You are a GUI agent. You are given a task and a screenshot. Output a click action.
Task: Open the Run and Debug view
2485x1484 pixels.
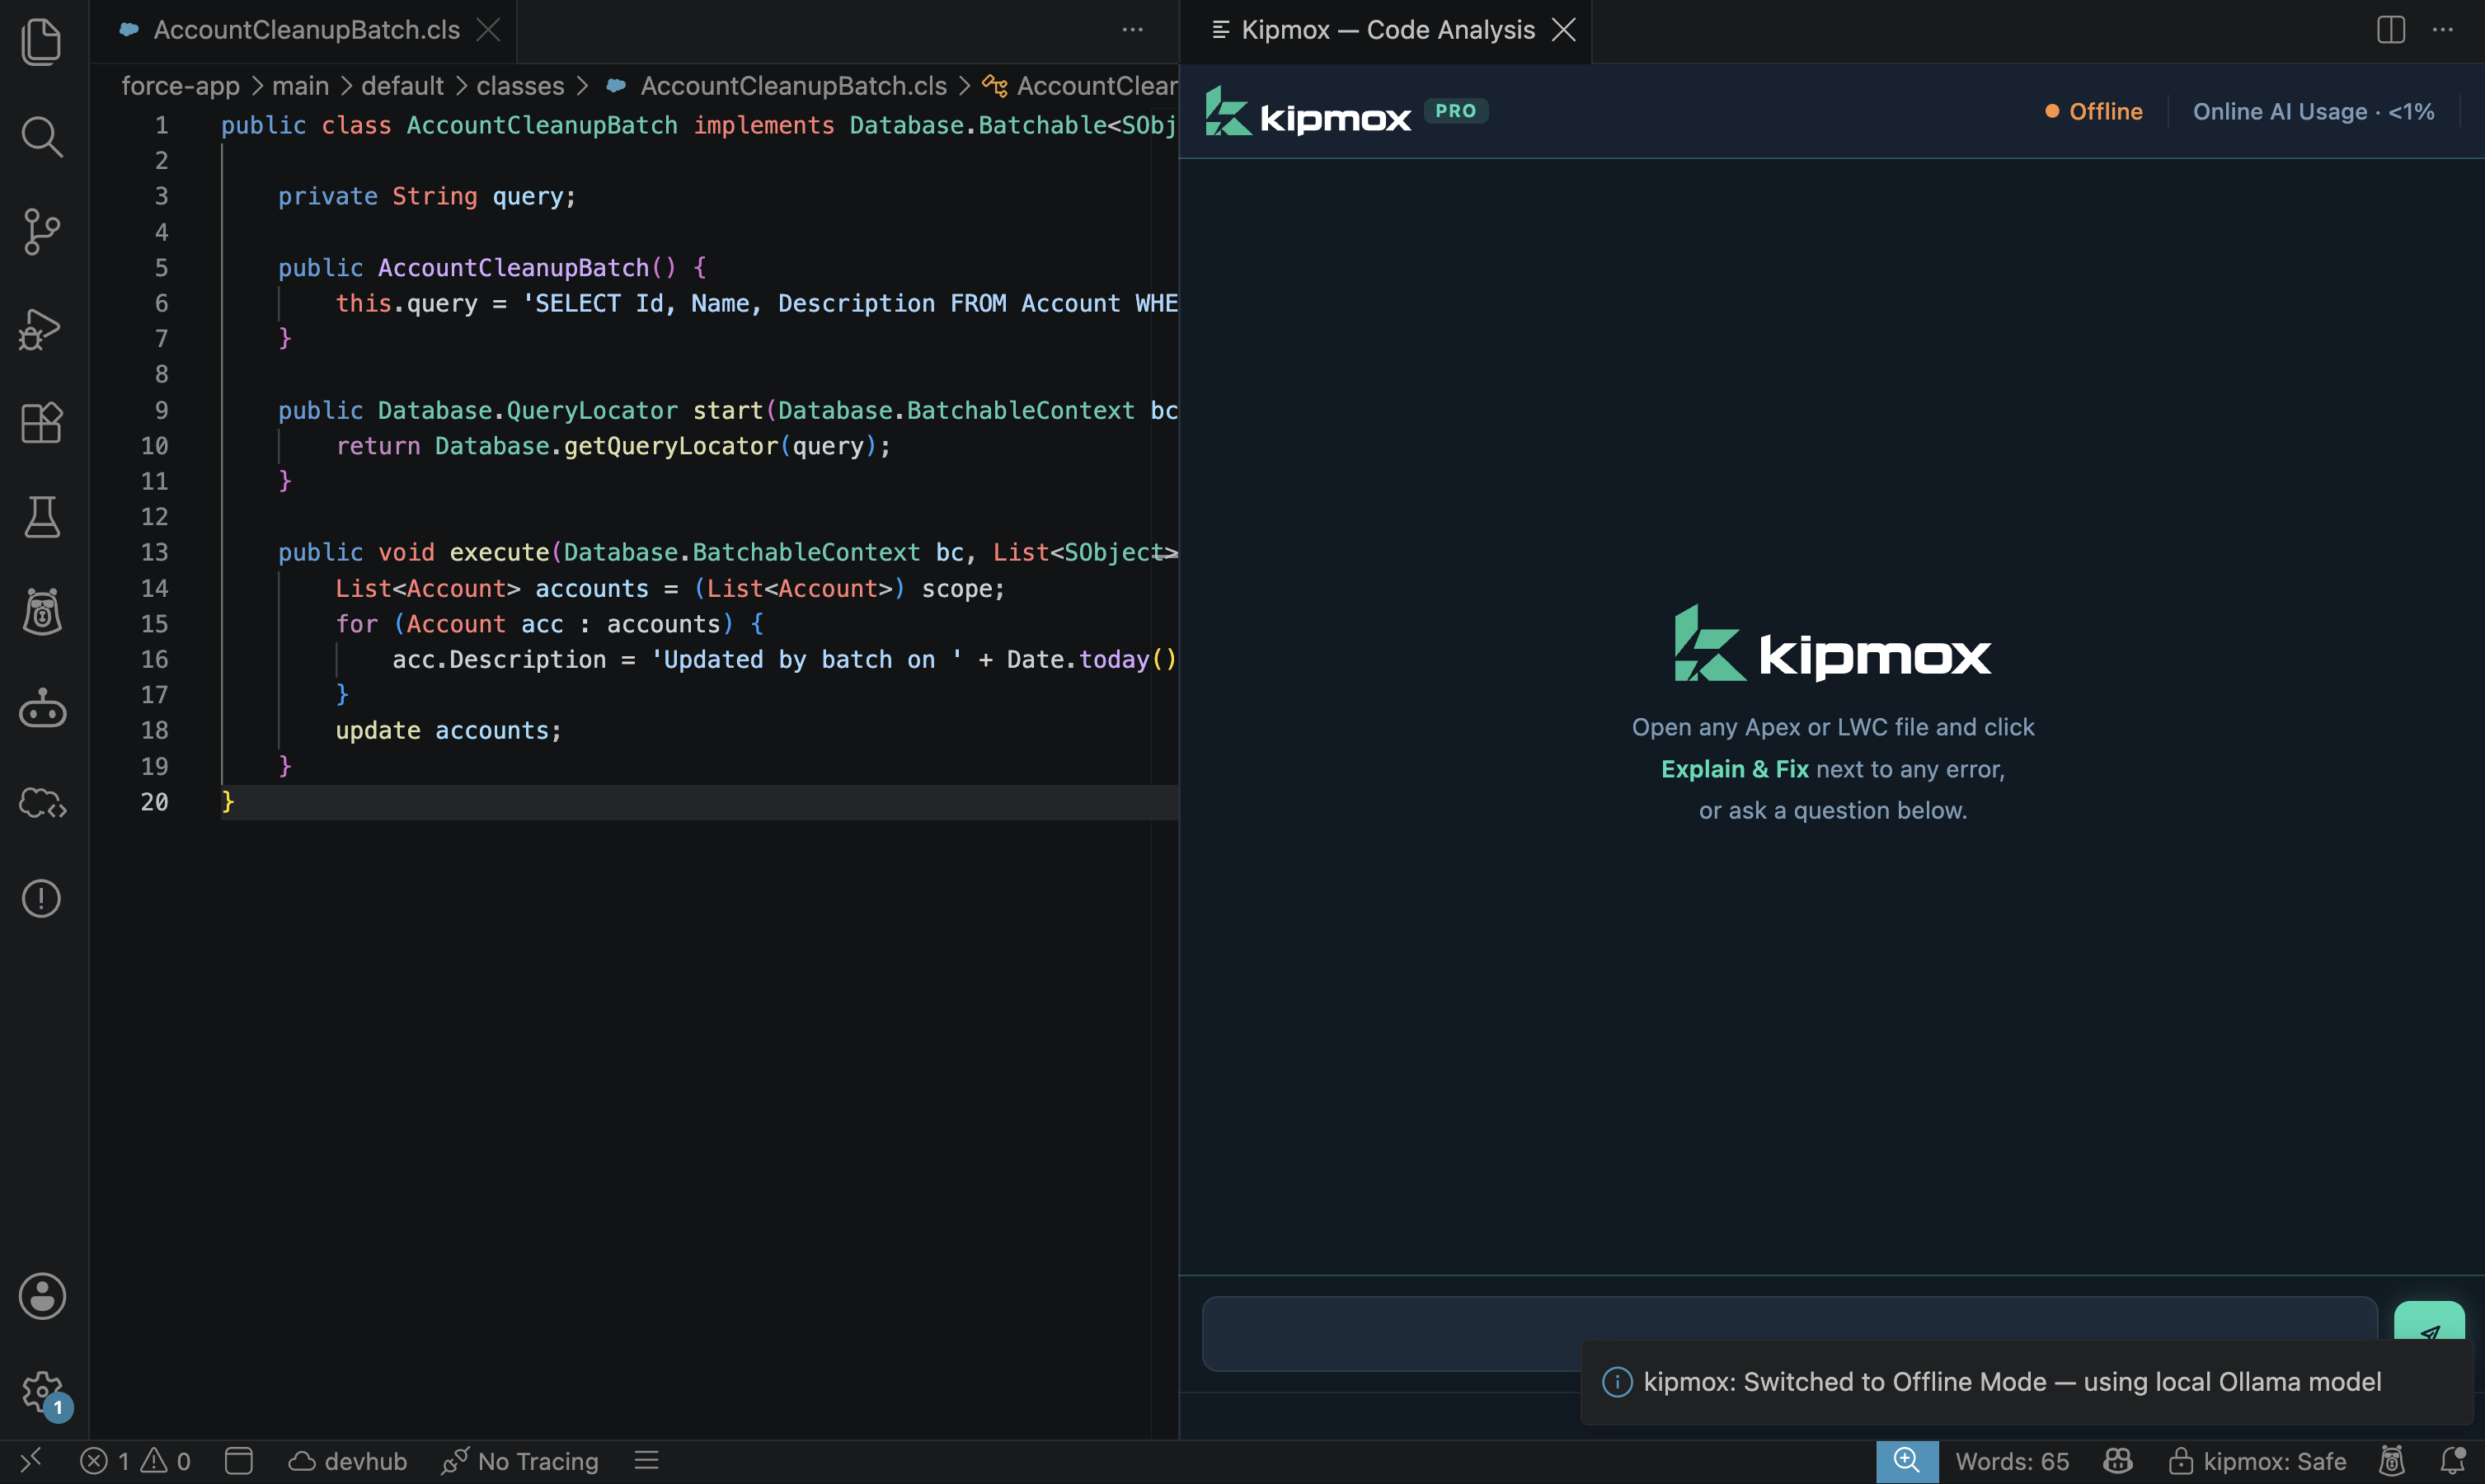41,328
